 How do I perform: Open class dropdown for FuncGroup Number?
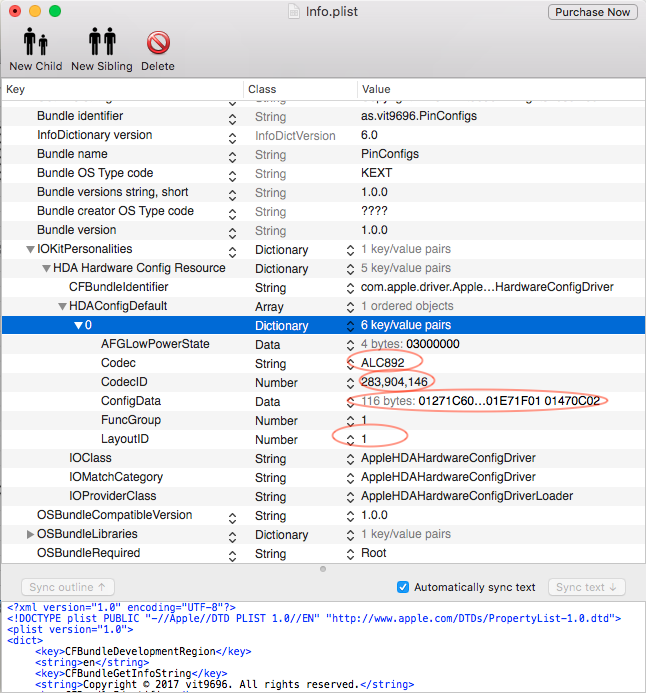[350, 421]
